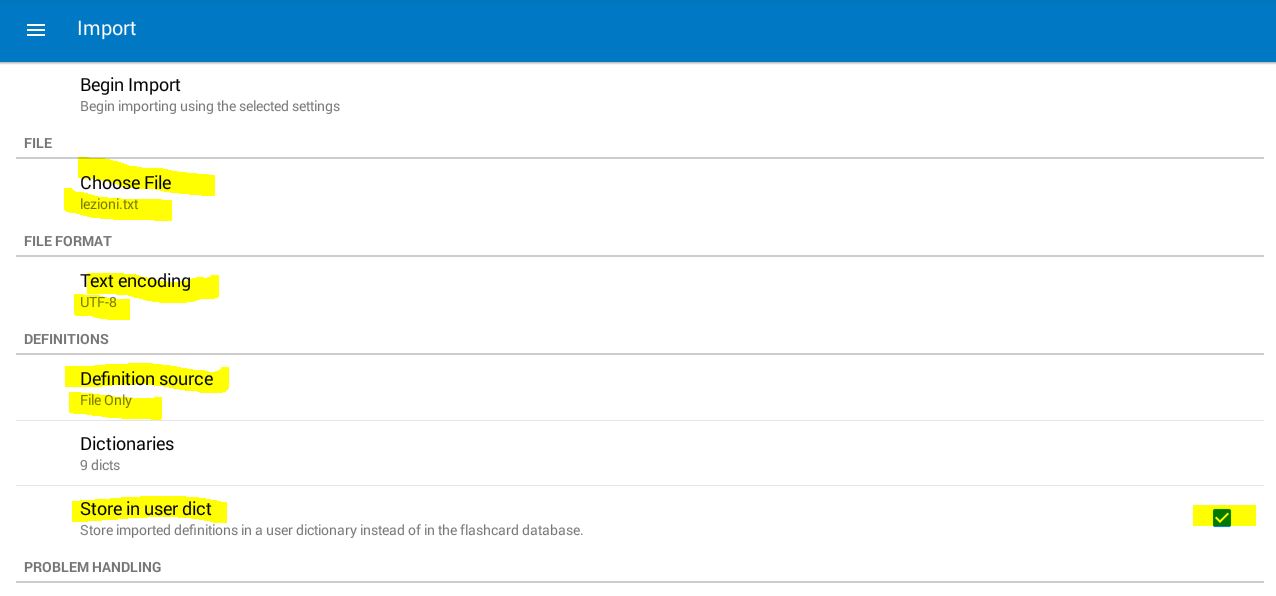This screenshot has height=596, width=1276.
Task: Click the PROBLEM HANDLING section header
Action: click(93, 567)
